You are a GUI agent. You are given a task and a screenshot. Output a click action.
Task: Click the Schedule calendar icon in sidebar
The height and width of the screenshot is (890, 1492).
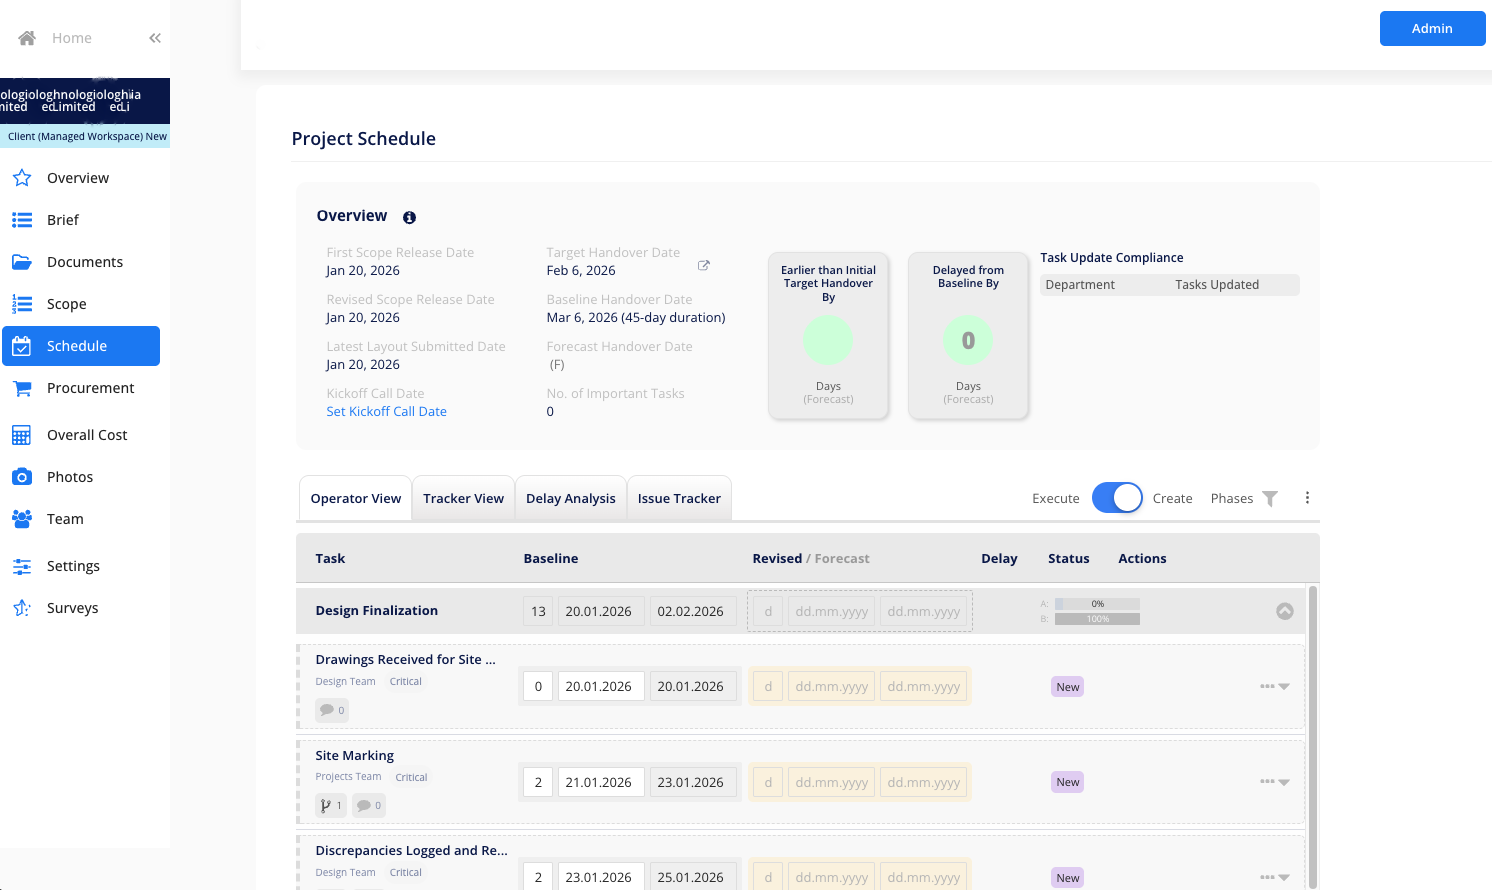click(x=22, y=345)
